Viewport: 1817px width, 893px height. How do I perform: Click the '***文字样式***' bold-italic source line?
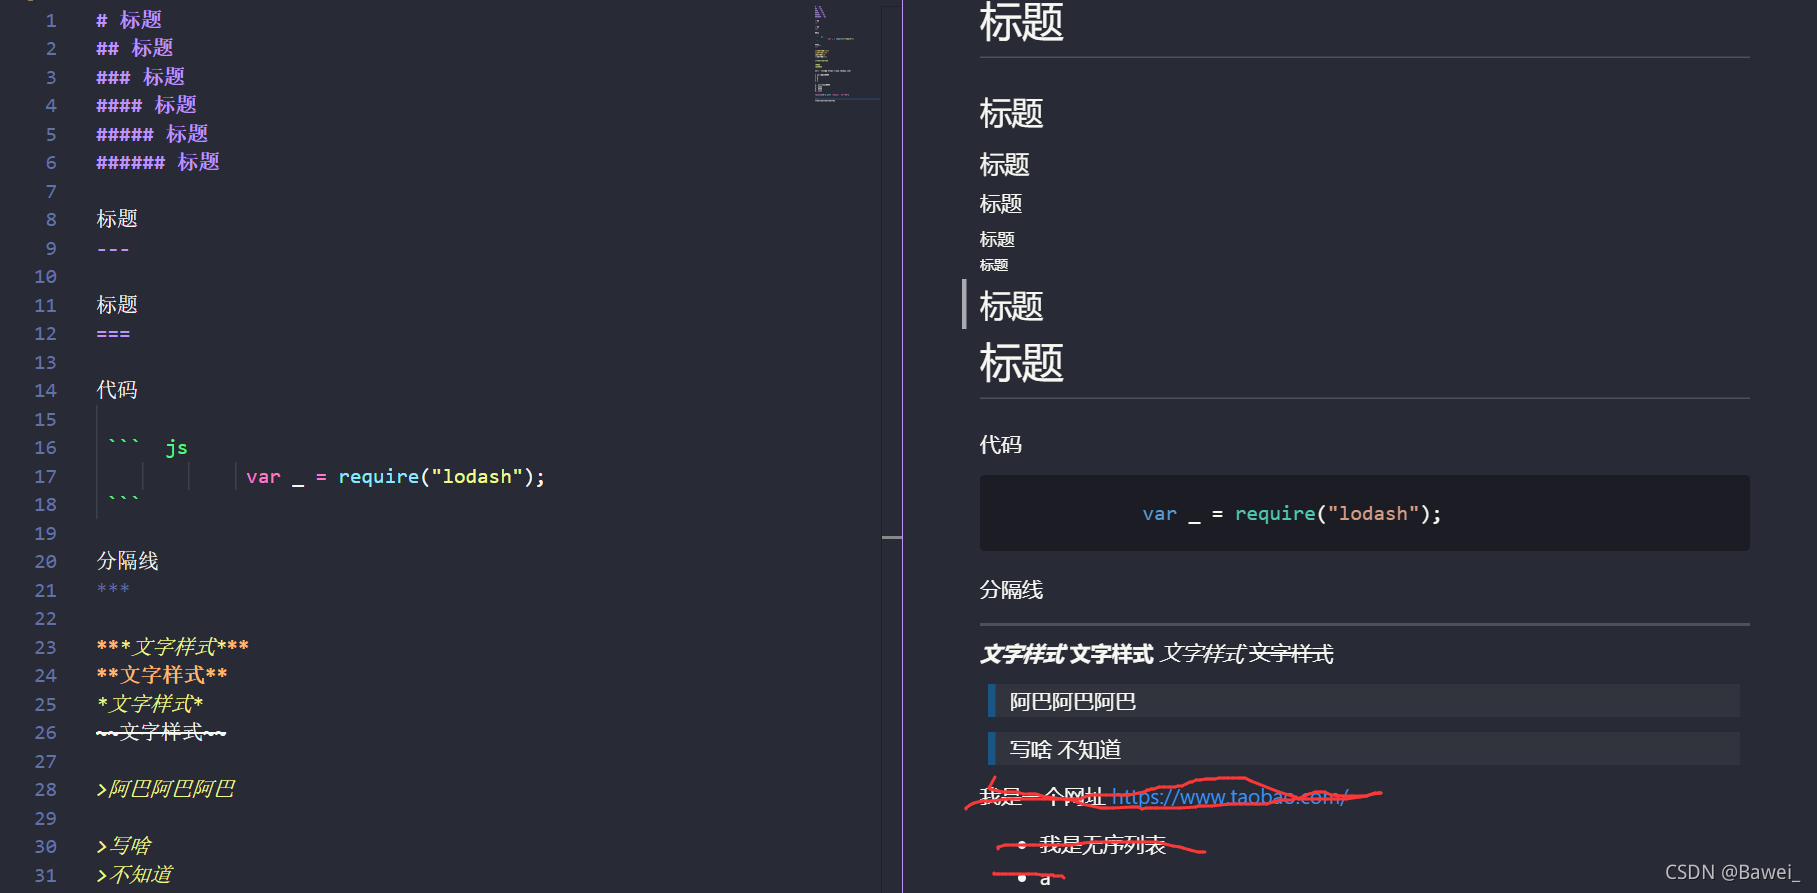(173, 647)
